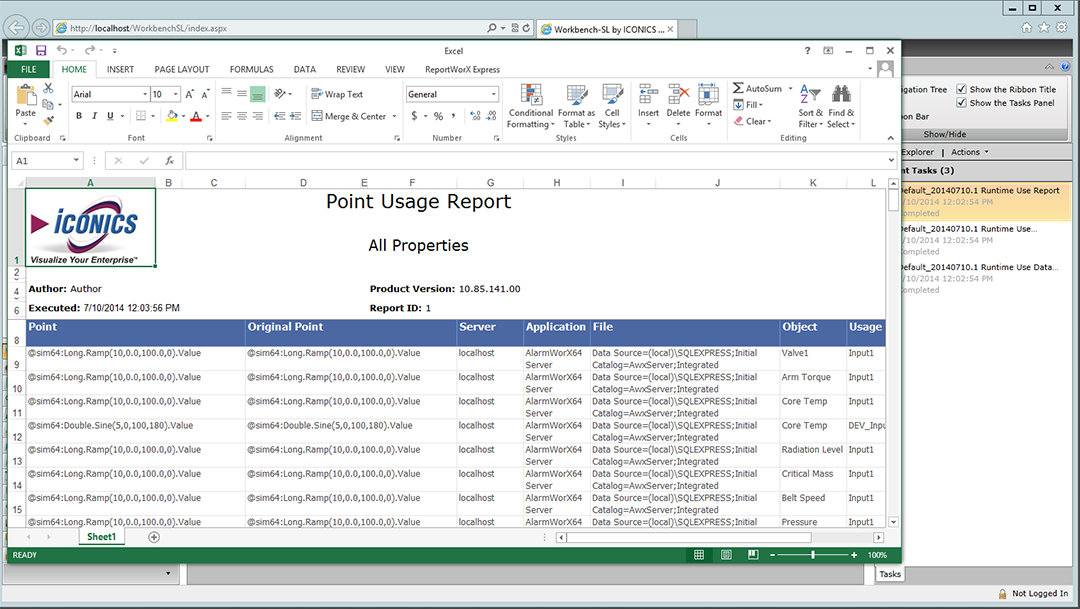
Task: Click the Insert Function fx icon
Action: (170, 160)
